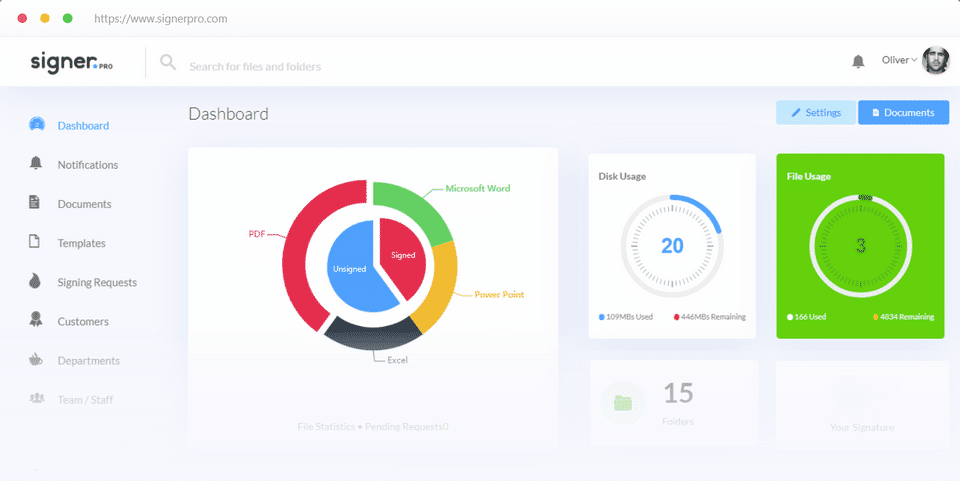
Task: Focus the Search for files and folders field
Action: [255, 66]
